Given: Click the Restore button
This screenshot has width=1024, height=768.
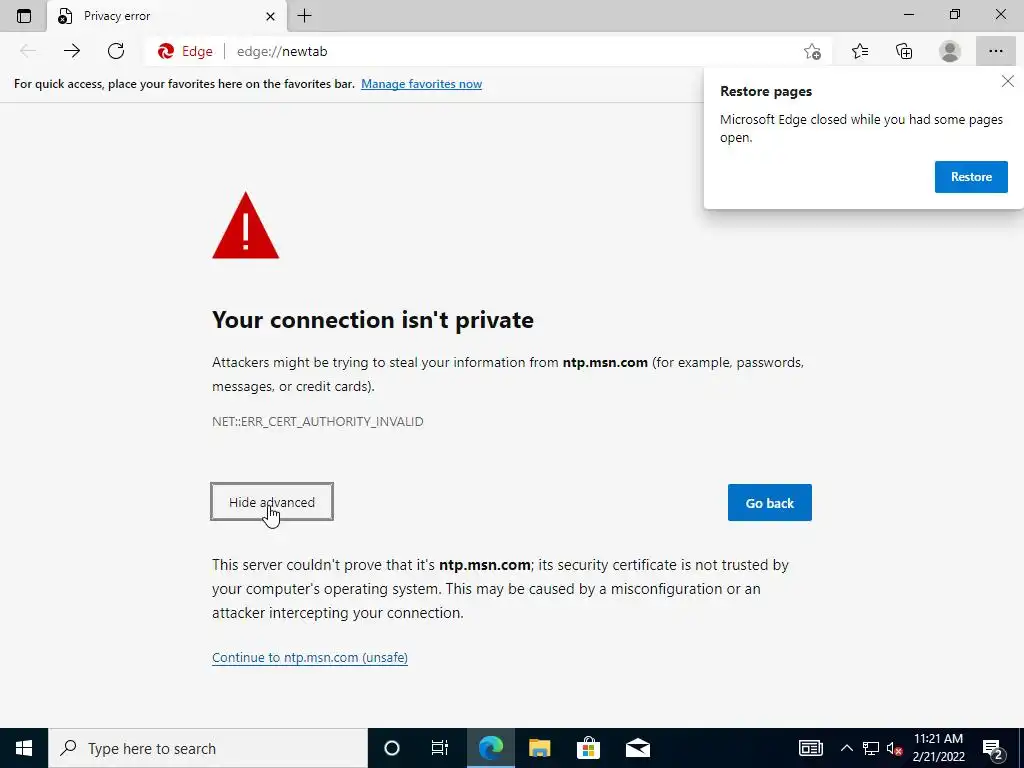Looking at the screenshot, I should point(971,177).
